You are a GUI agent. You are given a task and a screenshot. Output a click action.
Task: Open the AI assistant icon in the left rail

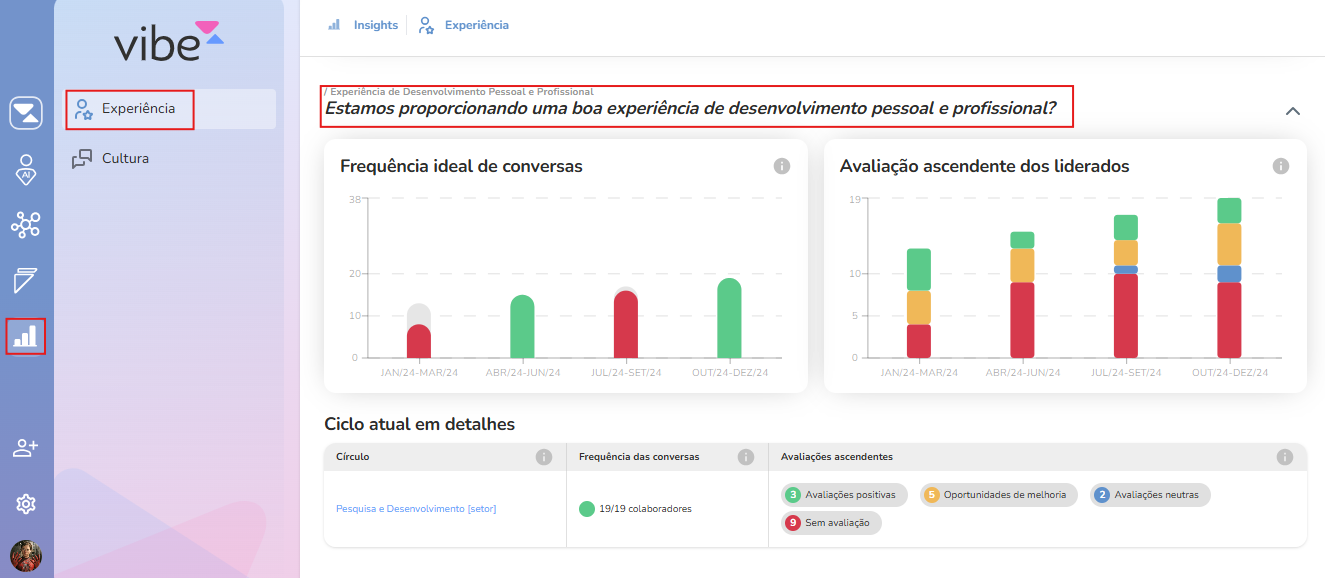[26, 169]
